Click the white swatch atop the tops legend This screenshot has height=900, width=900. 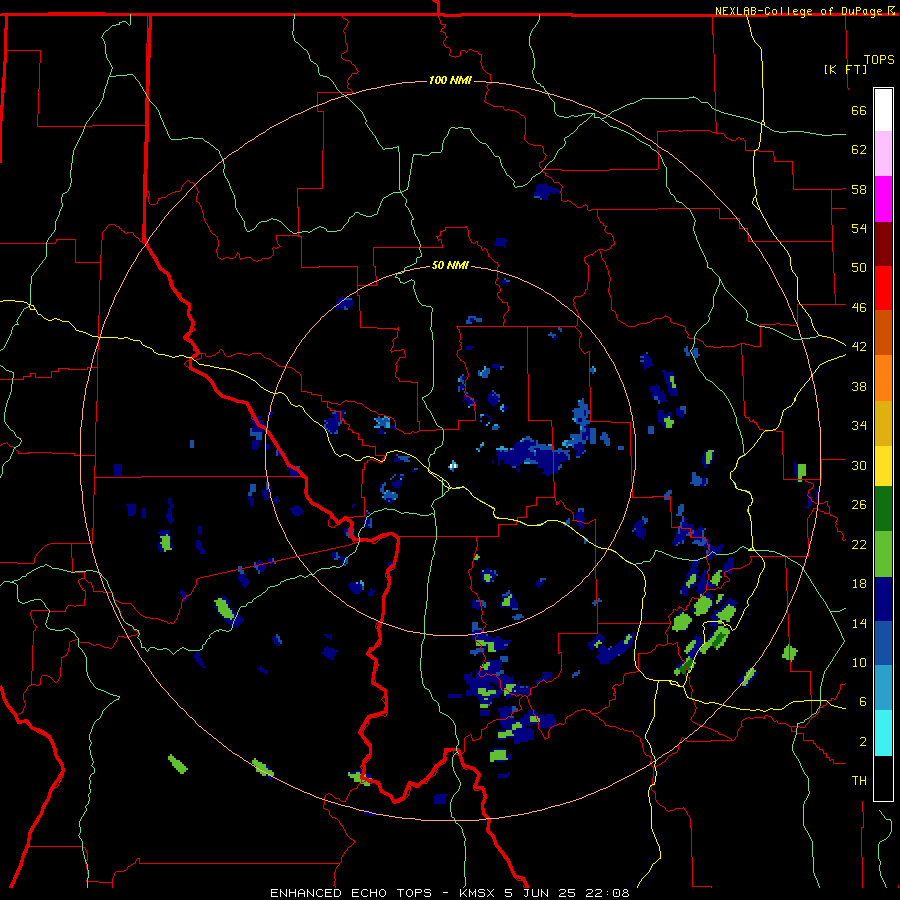pyautogui.click(x=883, y=110)
